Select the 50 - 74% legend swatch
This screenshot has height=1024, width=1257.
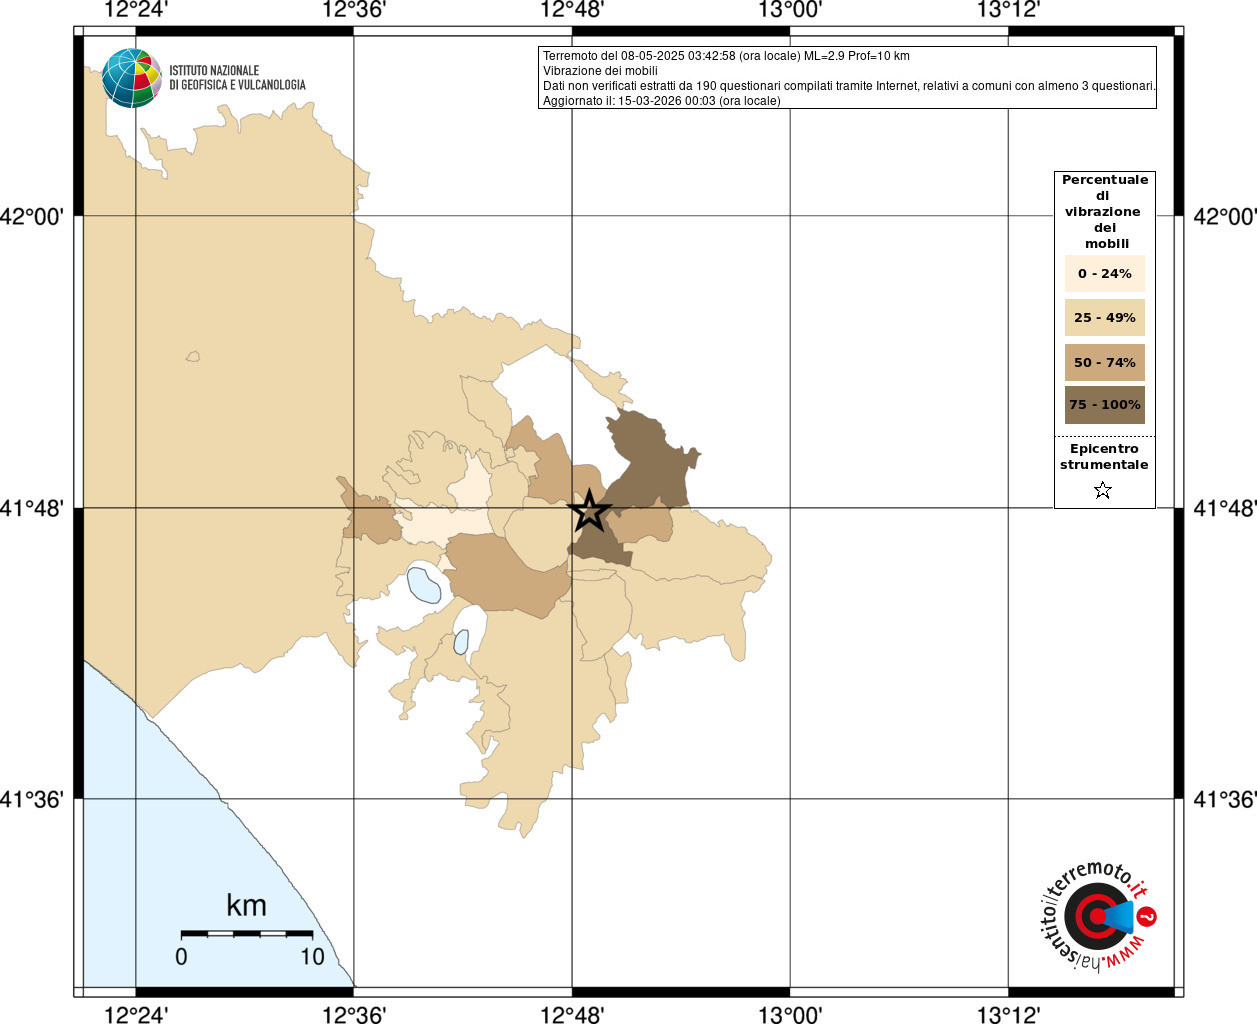tap(1104, 363)
